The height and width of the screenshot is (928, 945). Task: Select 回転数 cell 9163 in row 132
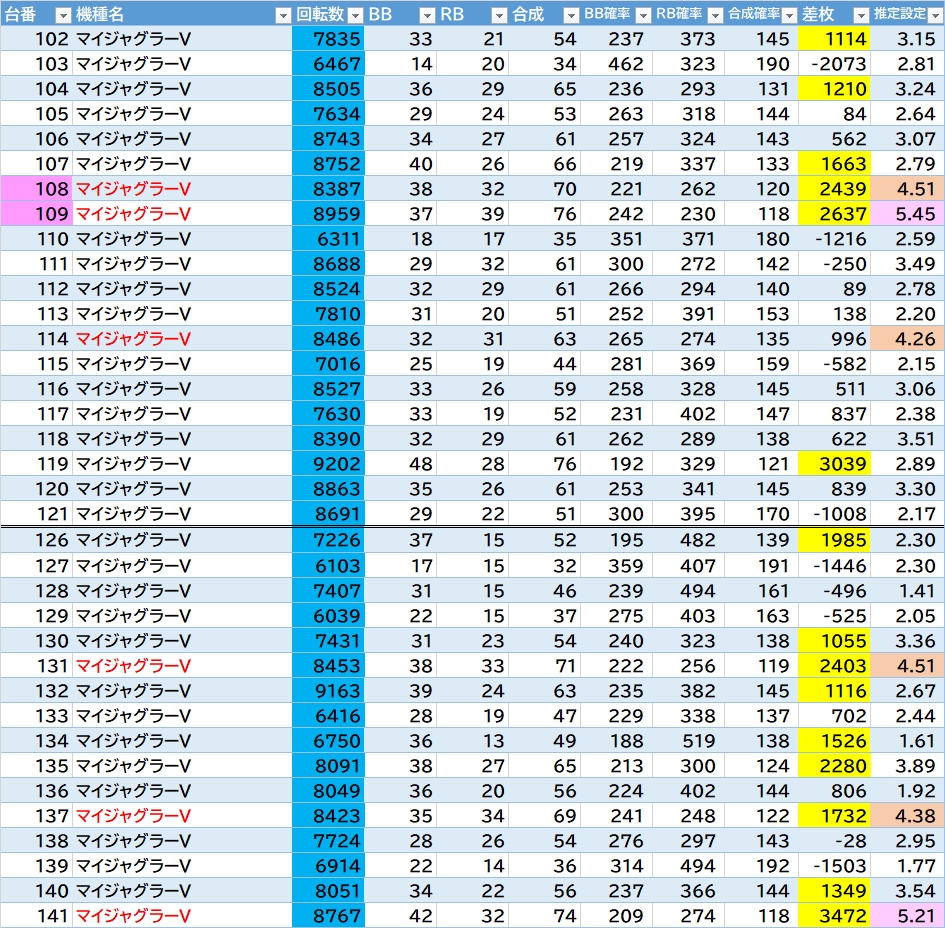click(x=328, y=691)
